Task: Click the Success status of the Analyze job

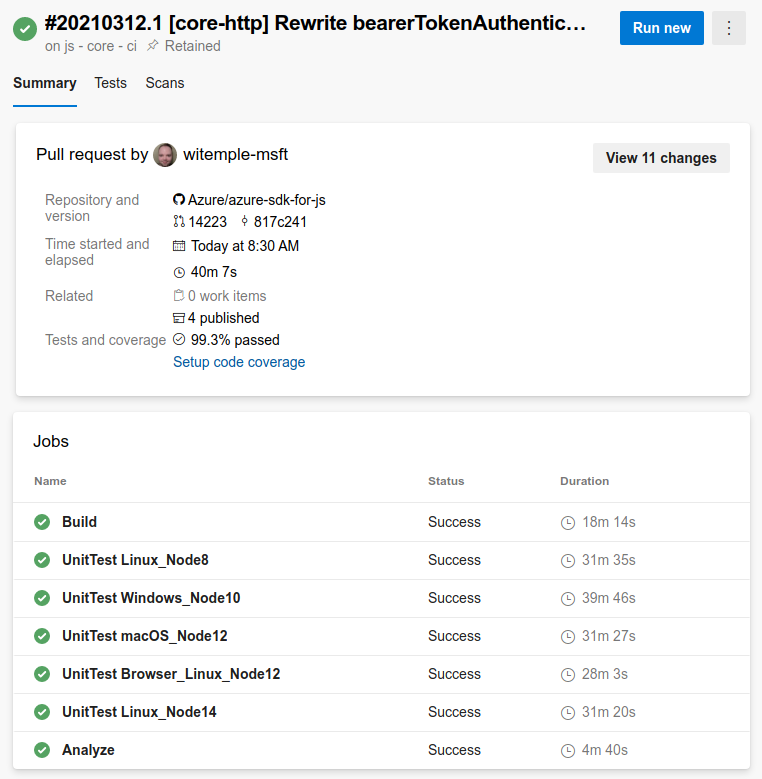Action: (454, 750)
